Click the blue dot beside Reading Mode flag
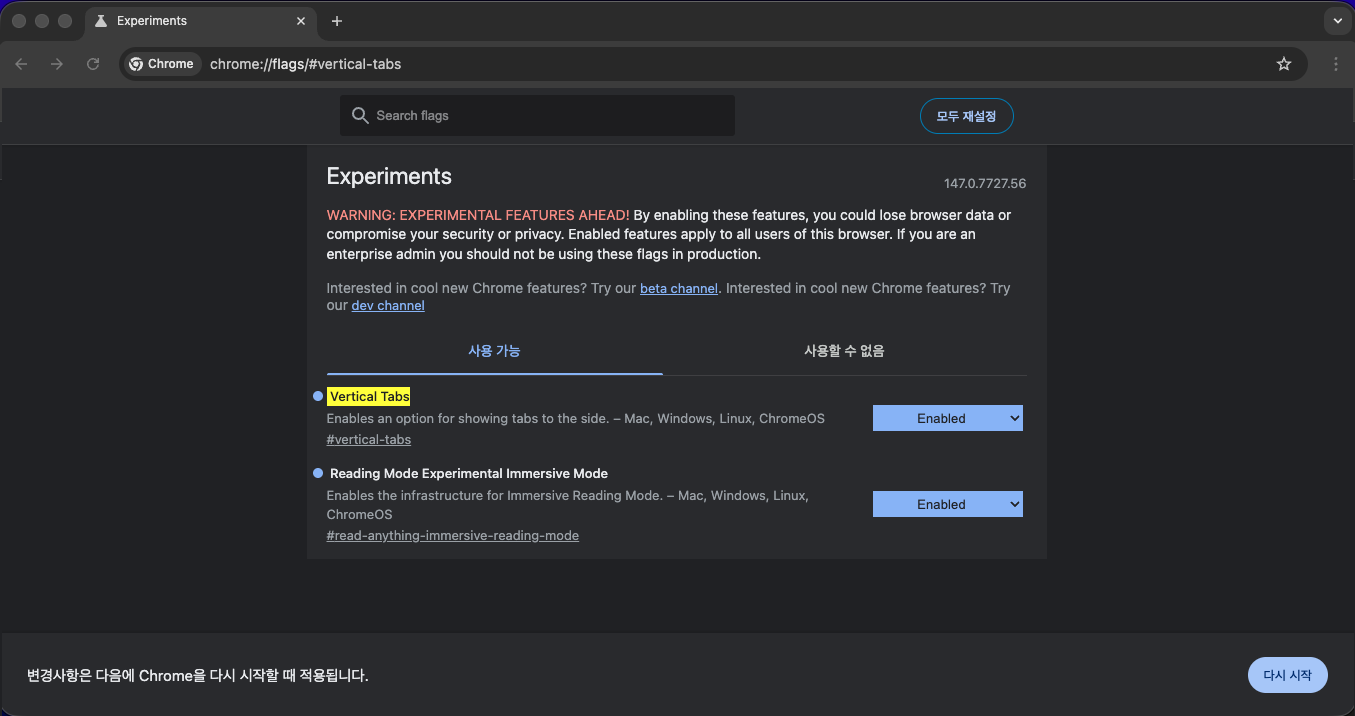The height and width of the screenshot is (716, 1355). tap(318, 473)
